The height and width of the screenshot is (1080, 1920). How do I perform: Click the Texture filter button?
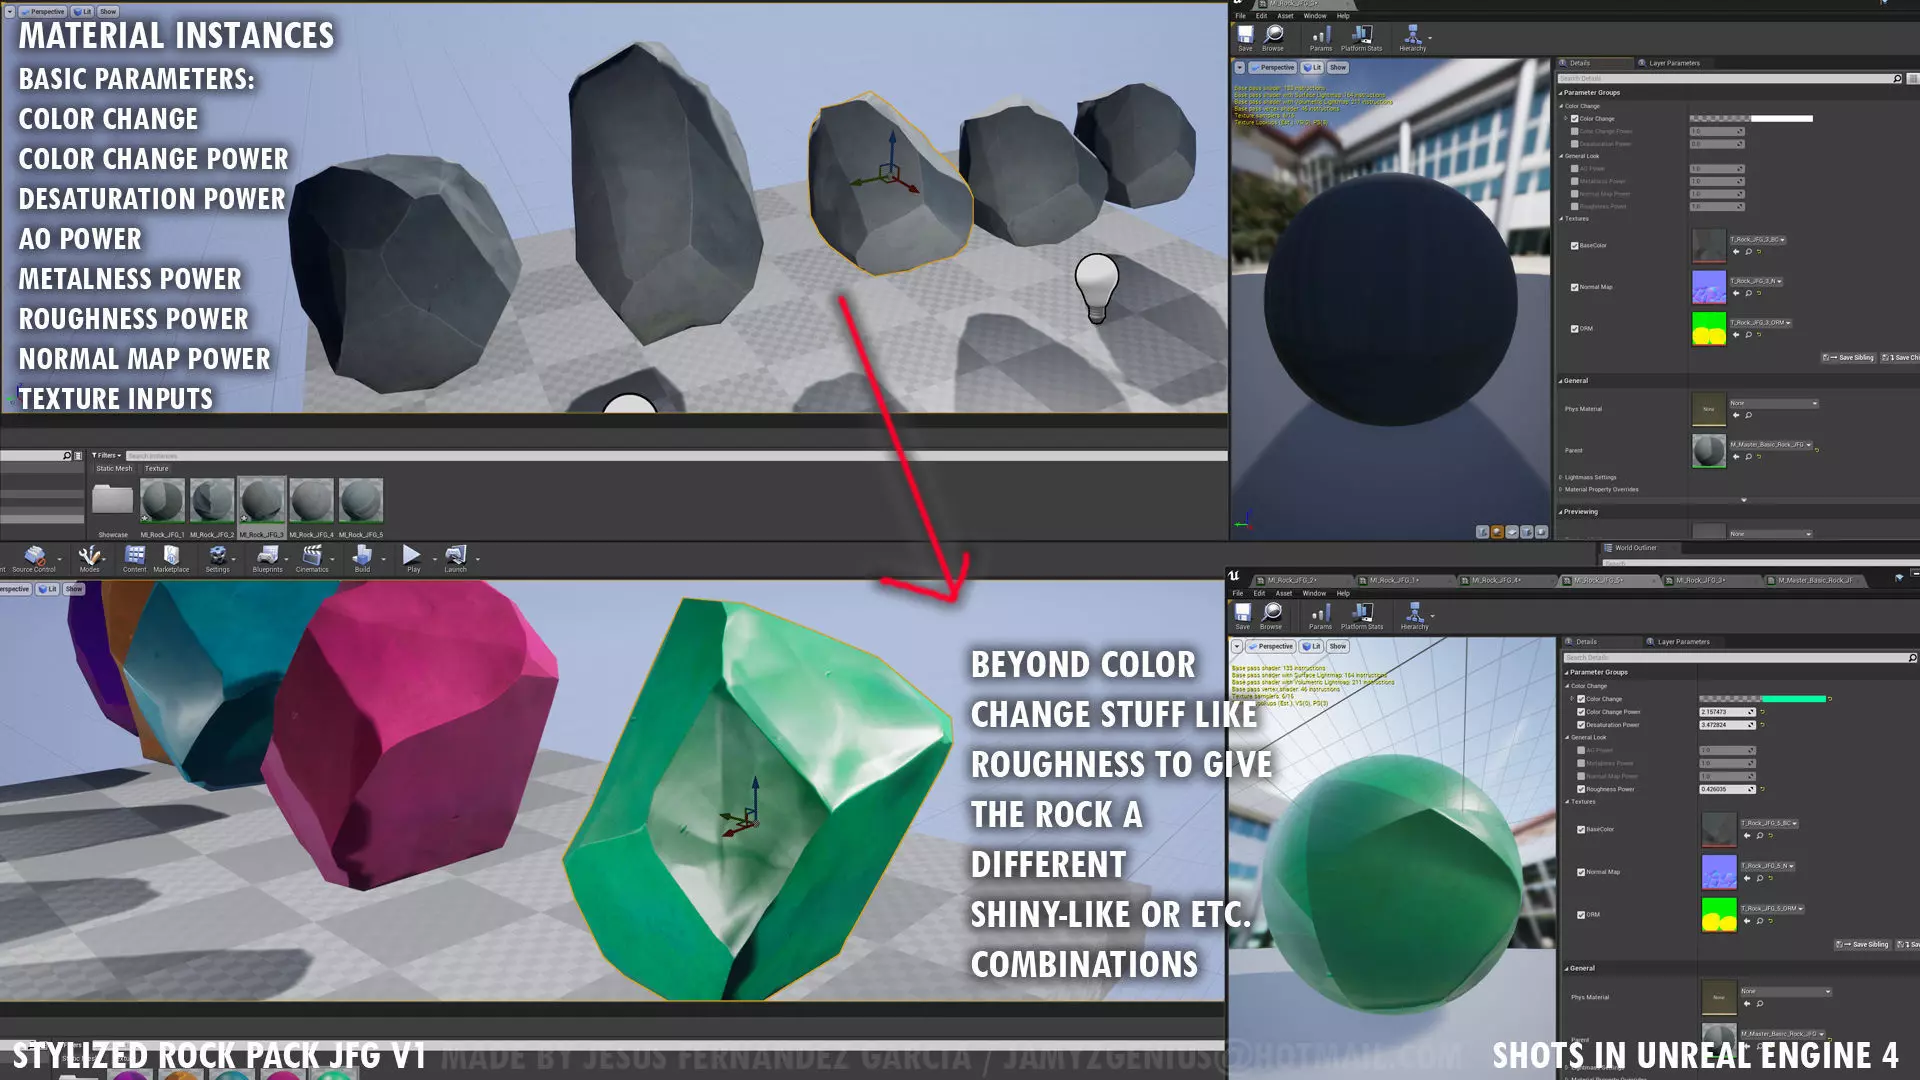point(157,469)
